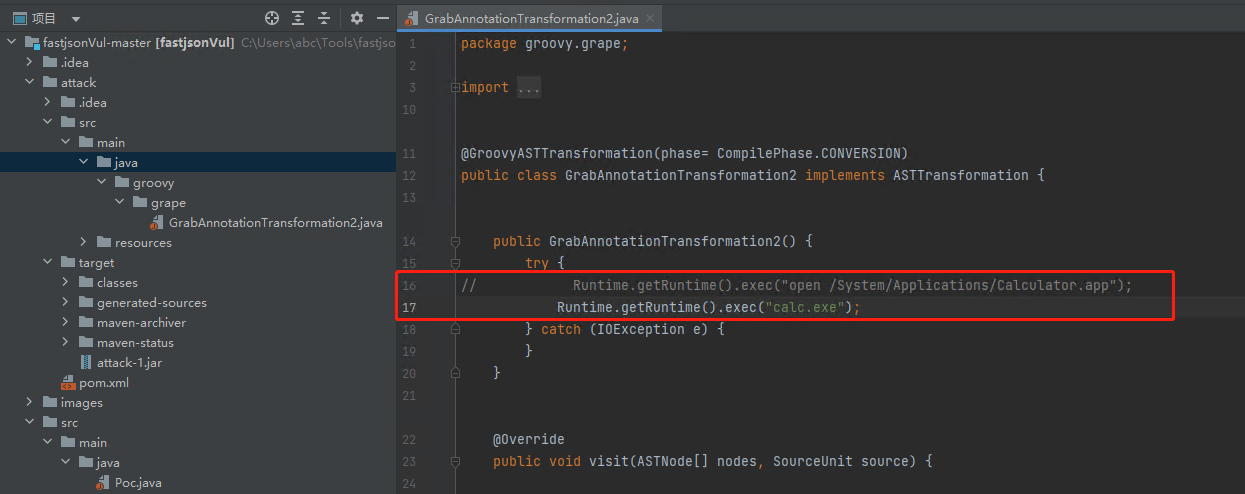
Task: Click the maven-status folder icon
Action: click(86, 342)
